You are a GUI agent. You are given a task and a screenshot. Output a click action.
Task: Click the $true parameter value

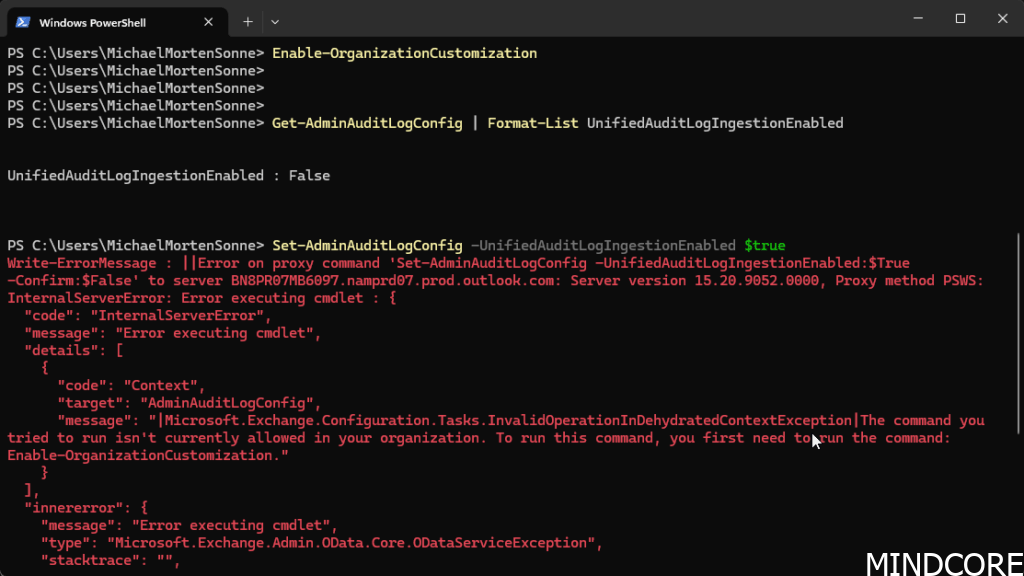click(765, 245)
